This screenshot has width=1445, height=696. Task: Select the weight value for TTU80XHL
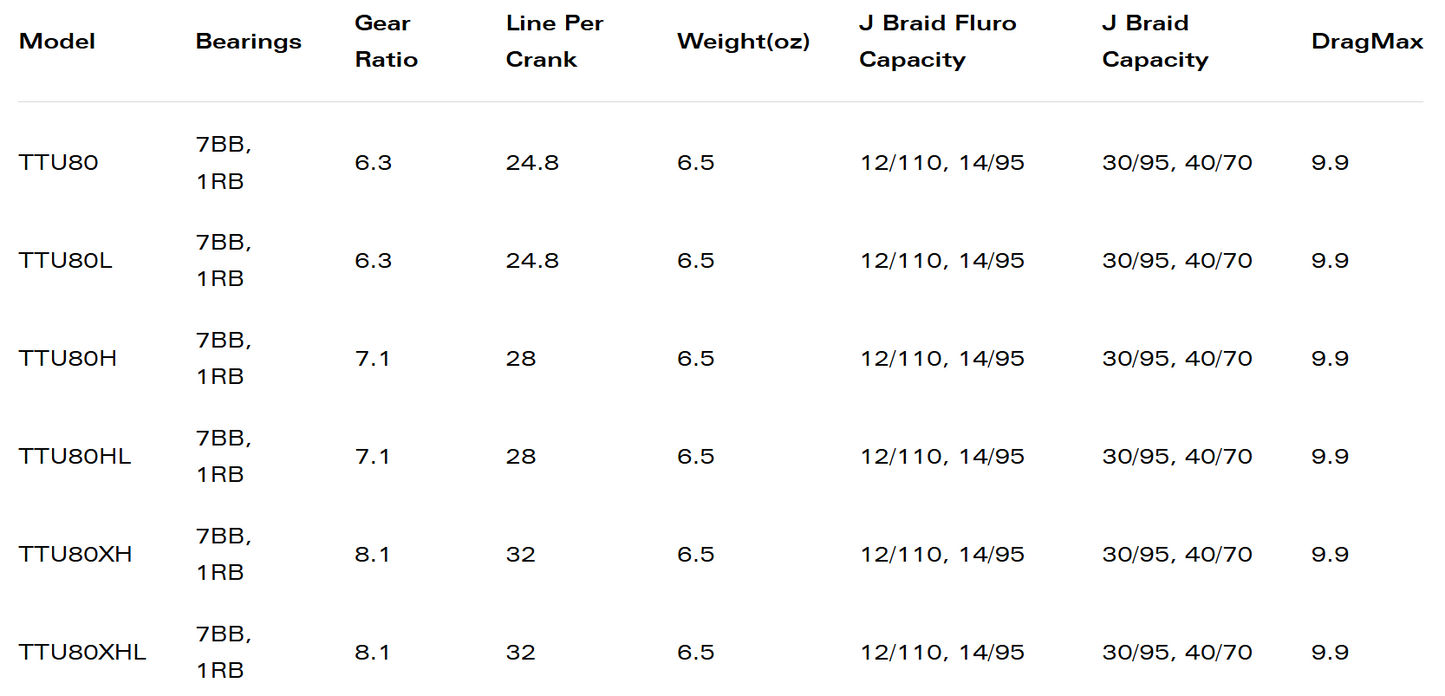tap(695, 652)
